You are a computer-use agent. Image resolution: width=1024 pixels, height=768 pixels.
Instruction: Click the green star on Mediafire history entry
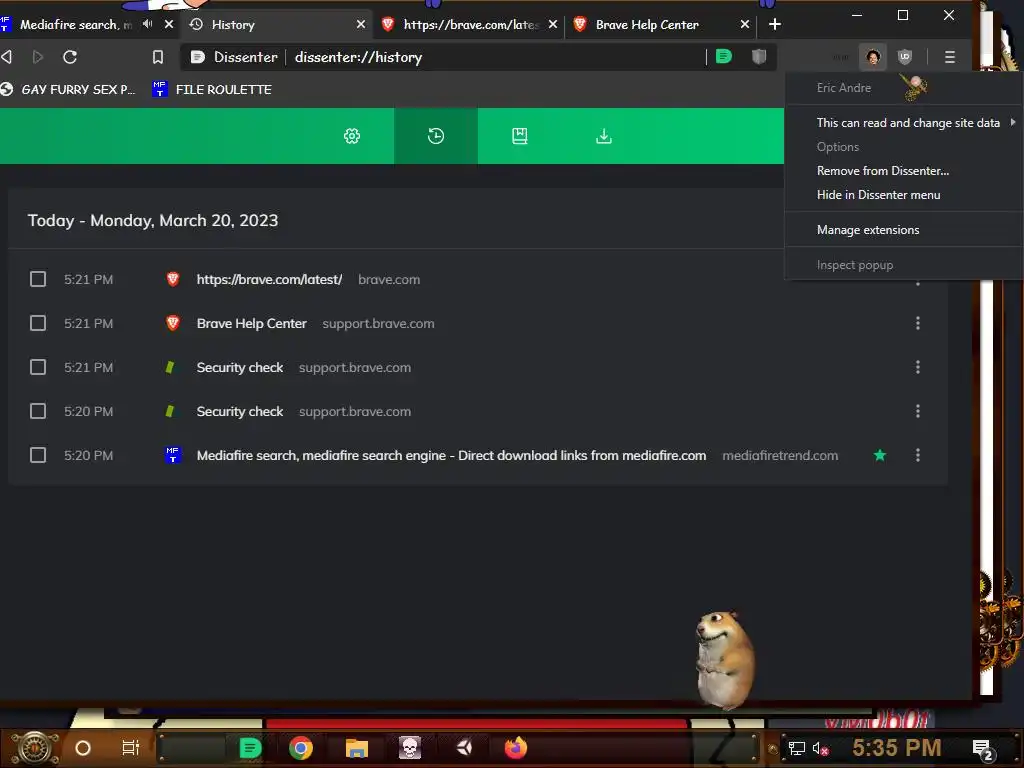click(880, 455)
